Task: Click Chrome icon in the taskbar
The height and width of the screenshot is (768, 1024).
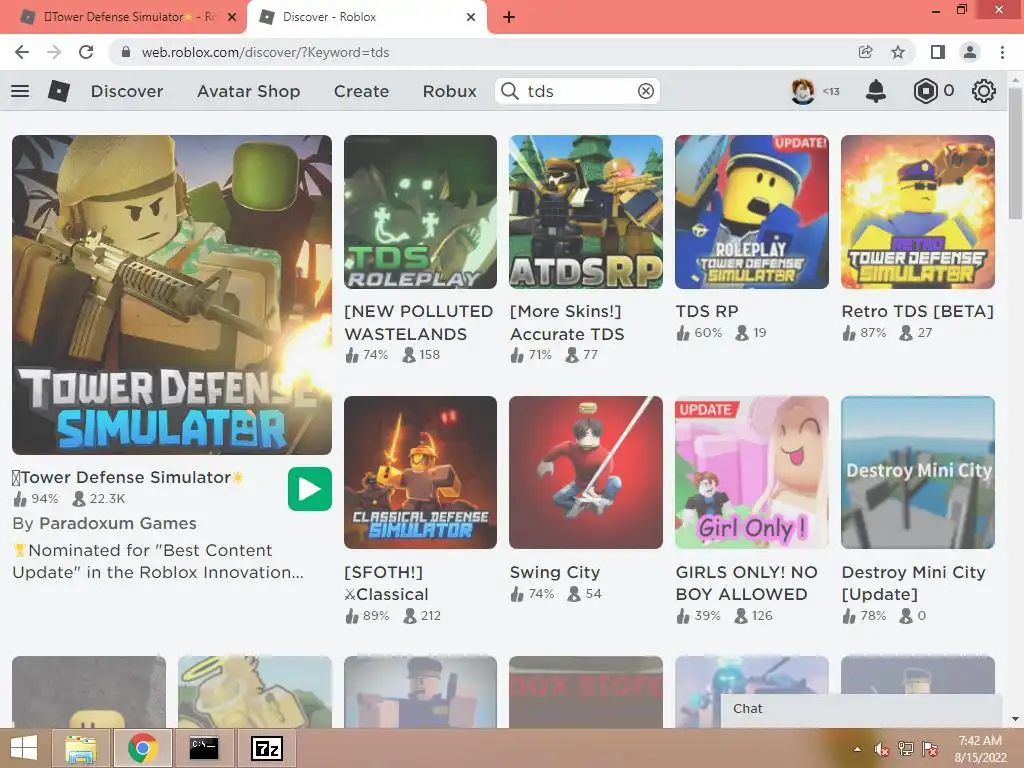Action: (143, 748)
